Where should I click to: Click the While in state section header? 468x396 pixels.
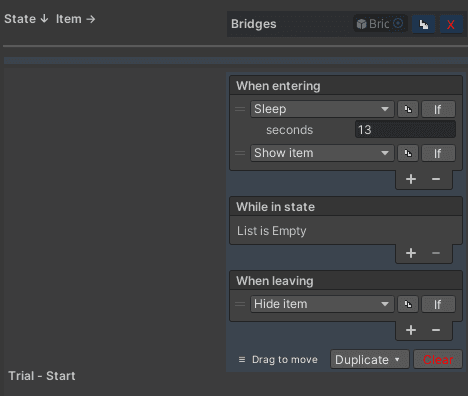[x=346, y=207]
